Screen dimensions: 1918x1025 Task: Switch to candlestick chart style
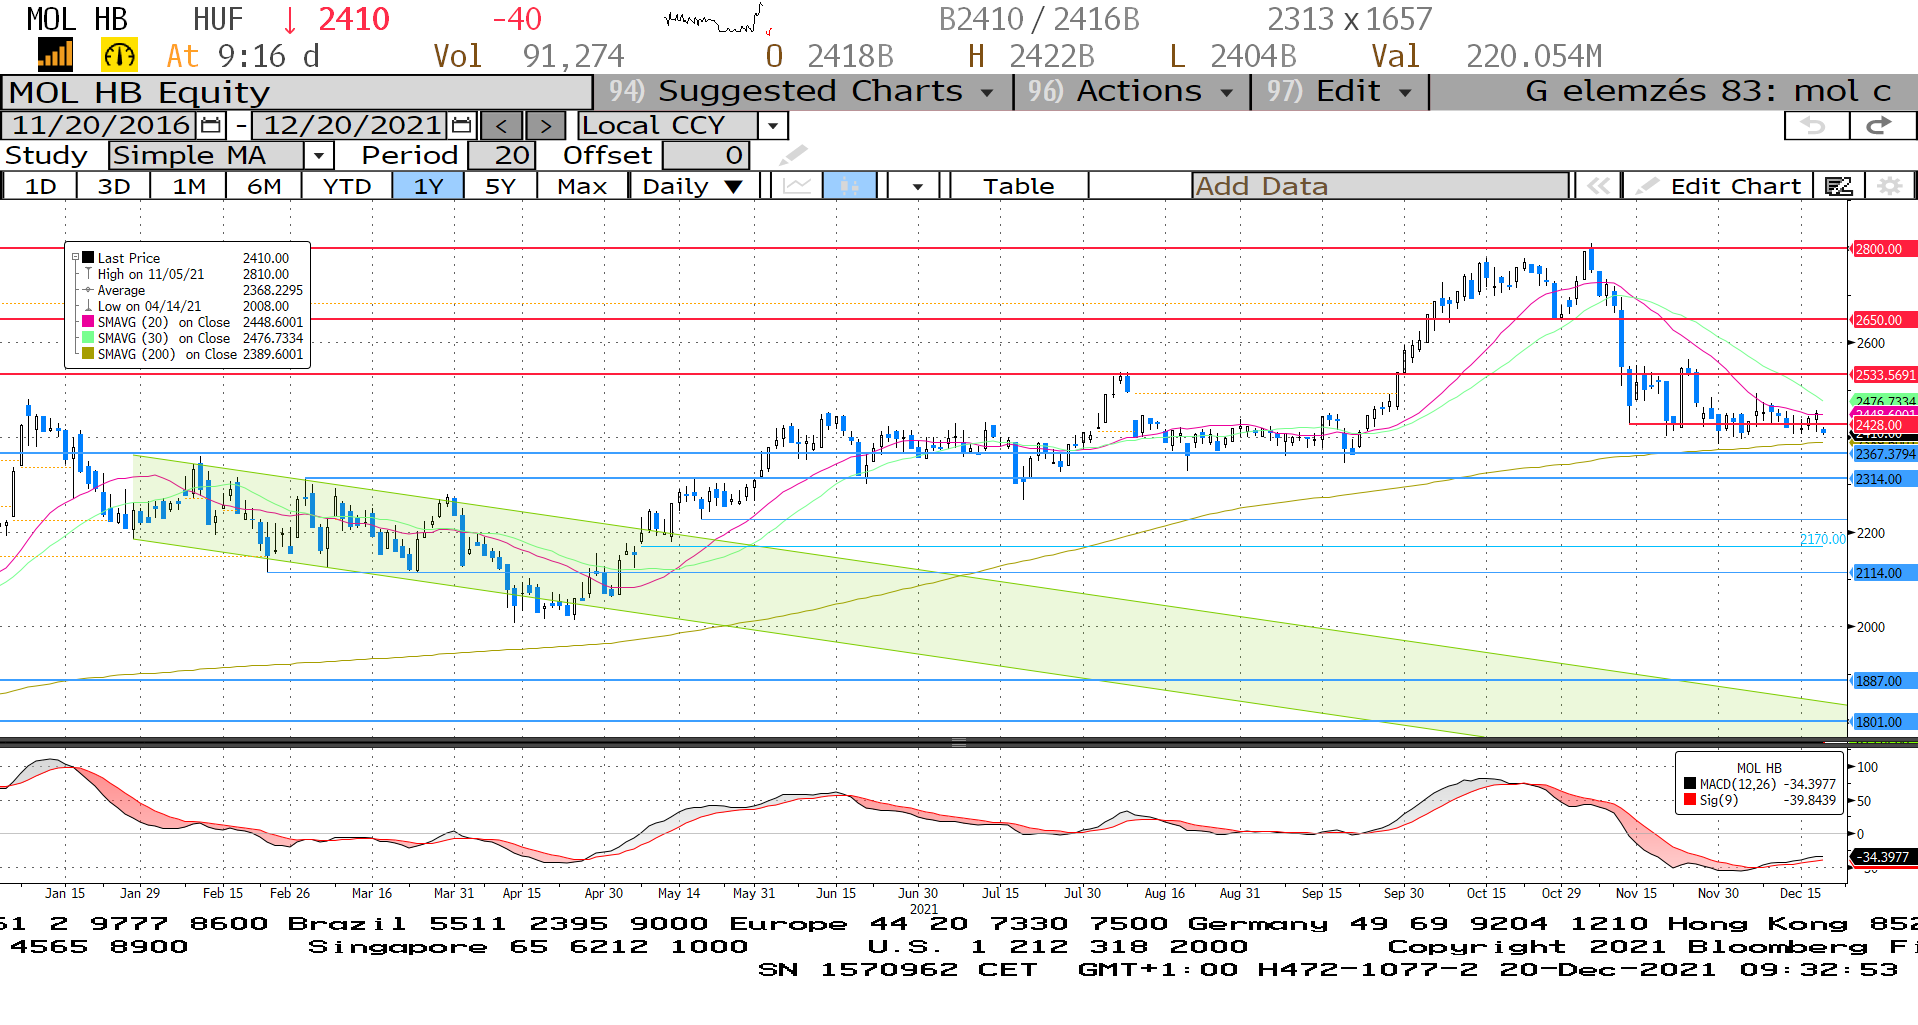[x=849, y=186]
